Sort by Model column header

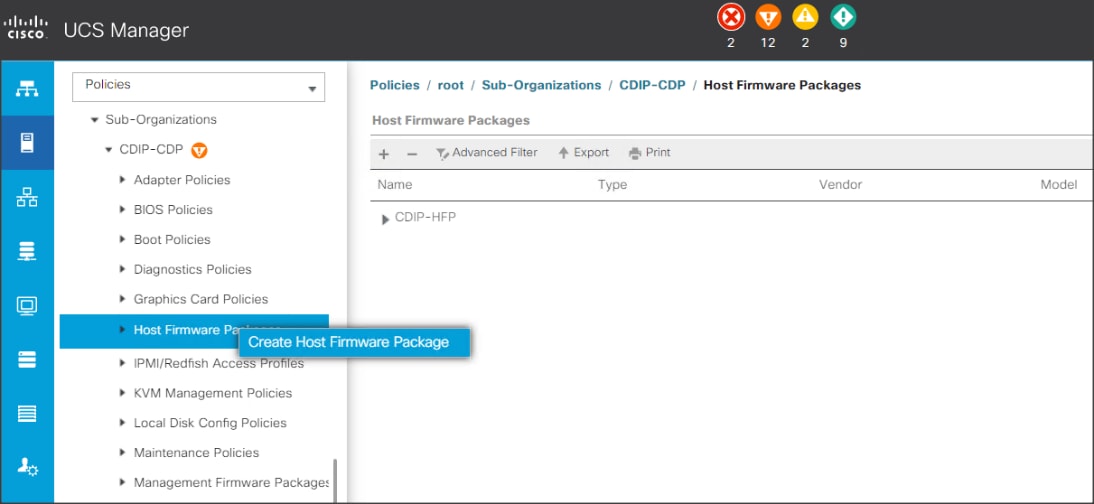pos(1058,185)
